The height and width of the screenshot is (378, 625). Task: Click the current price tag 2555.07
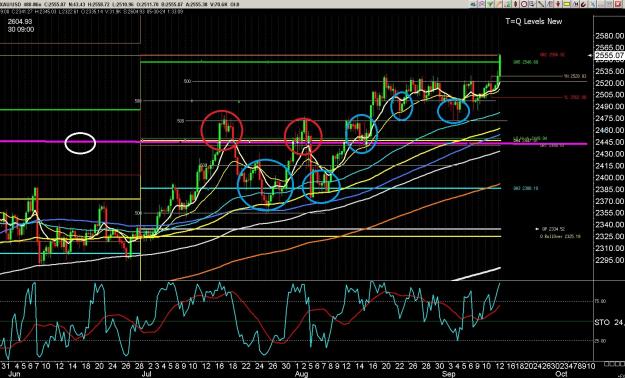609,55
